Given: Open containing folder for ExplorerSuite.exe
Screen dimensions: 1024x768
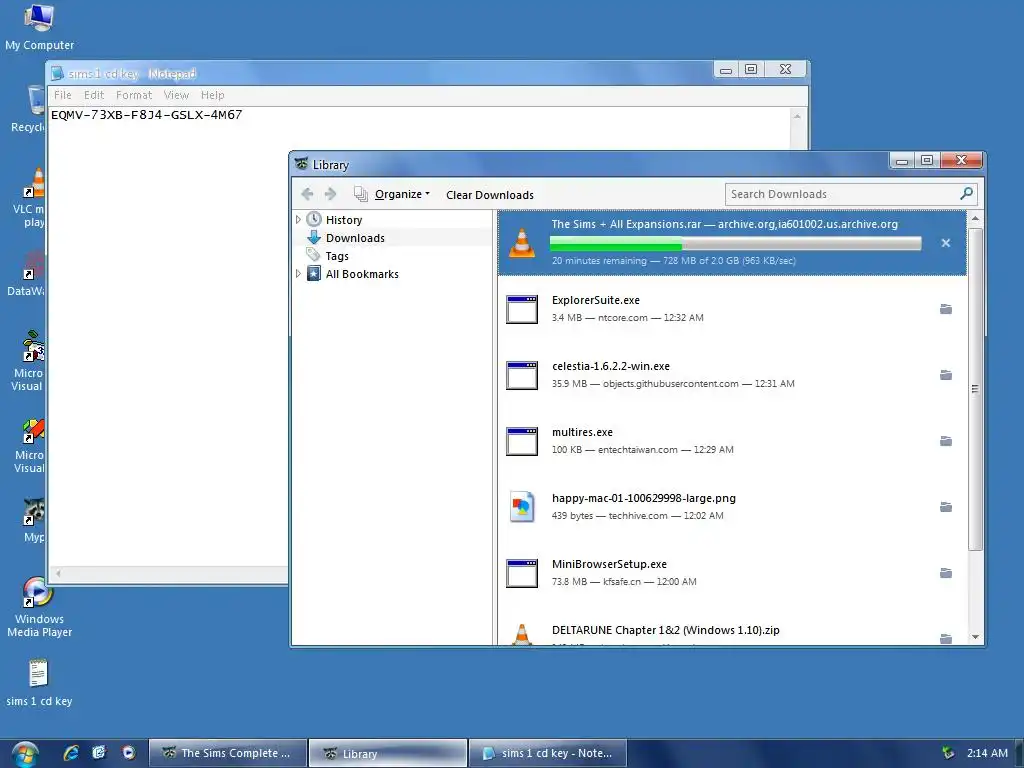Looking at the screenshot, I should coord(946,309).
